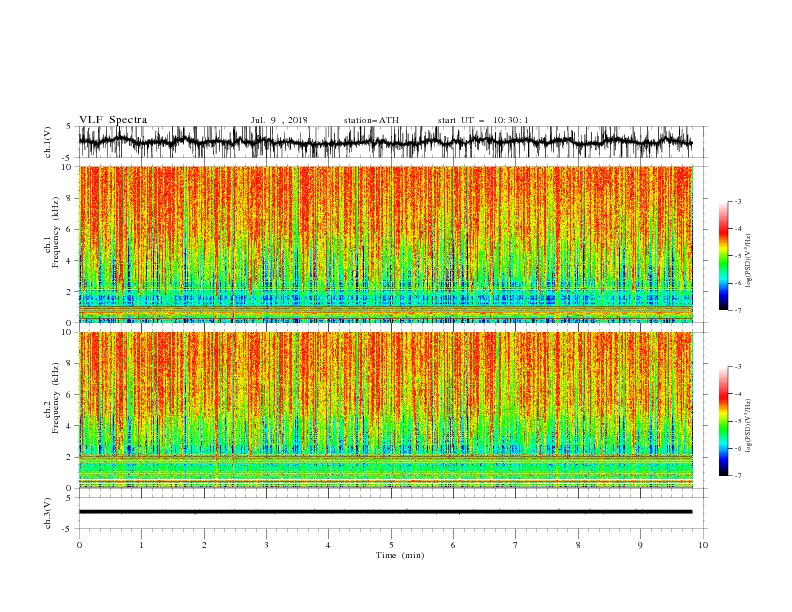Click time axis tick label "7"

click(516, 545)
